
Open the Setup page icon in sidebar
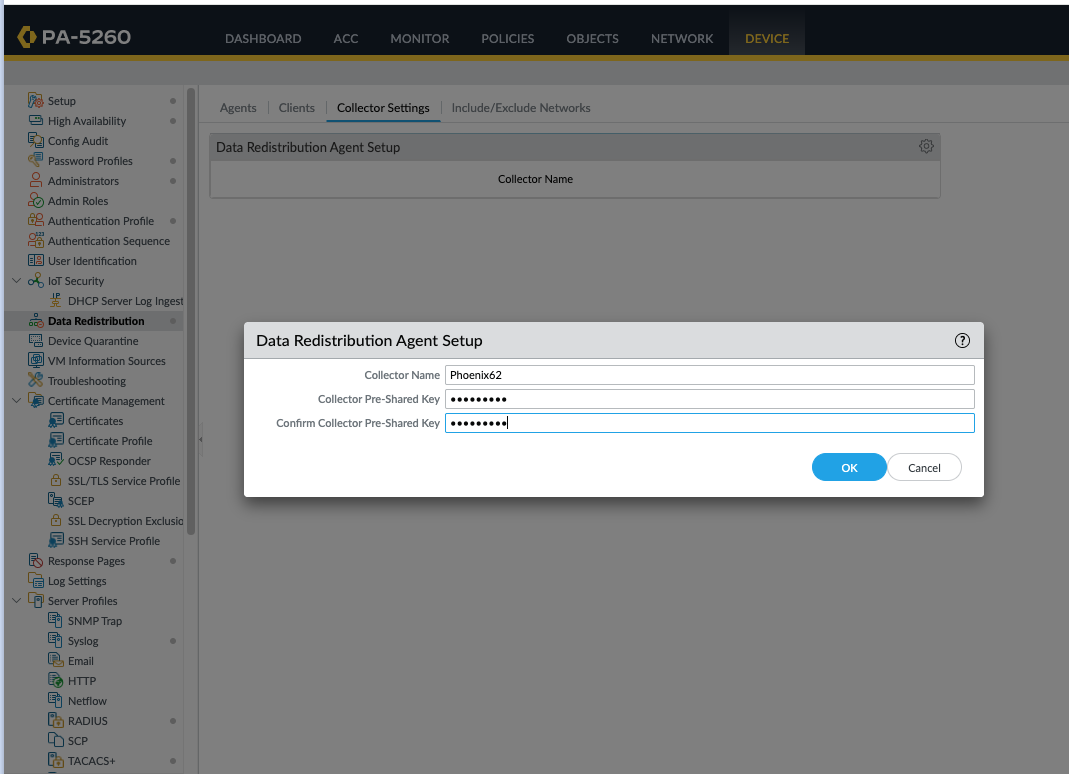tap(34, 100)
